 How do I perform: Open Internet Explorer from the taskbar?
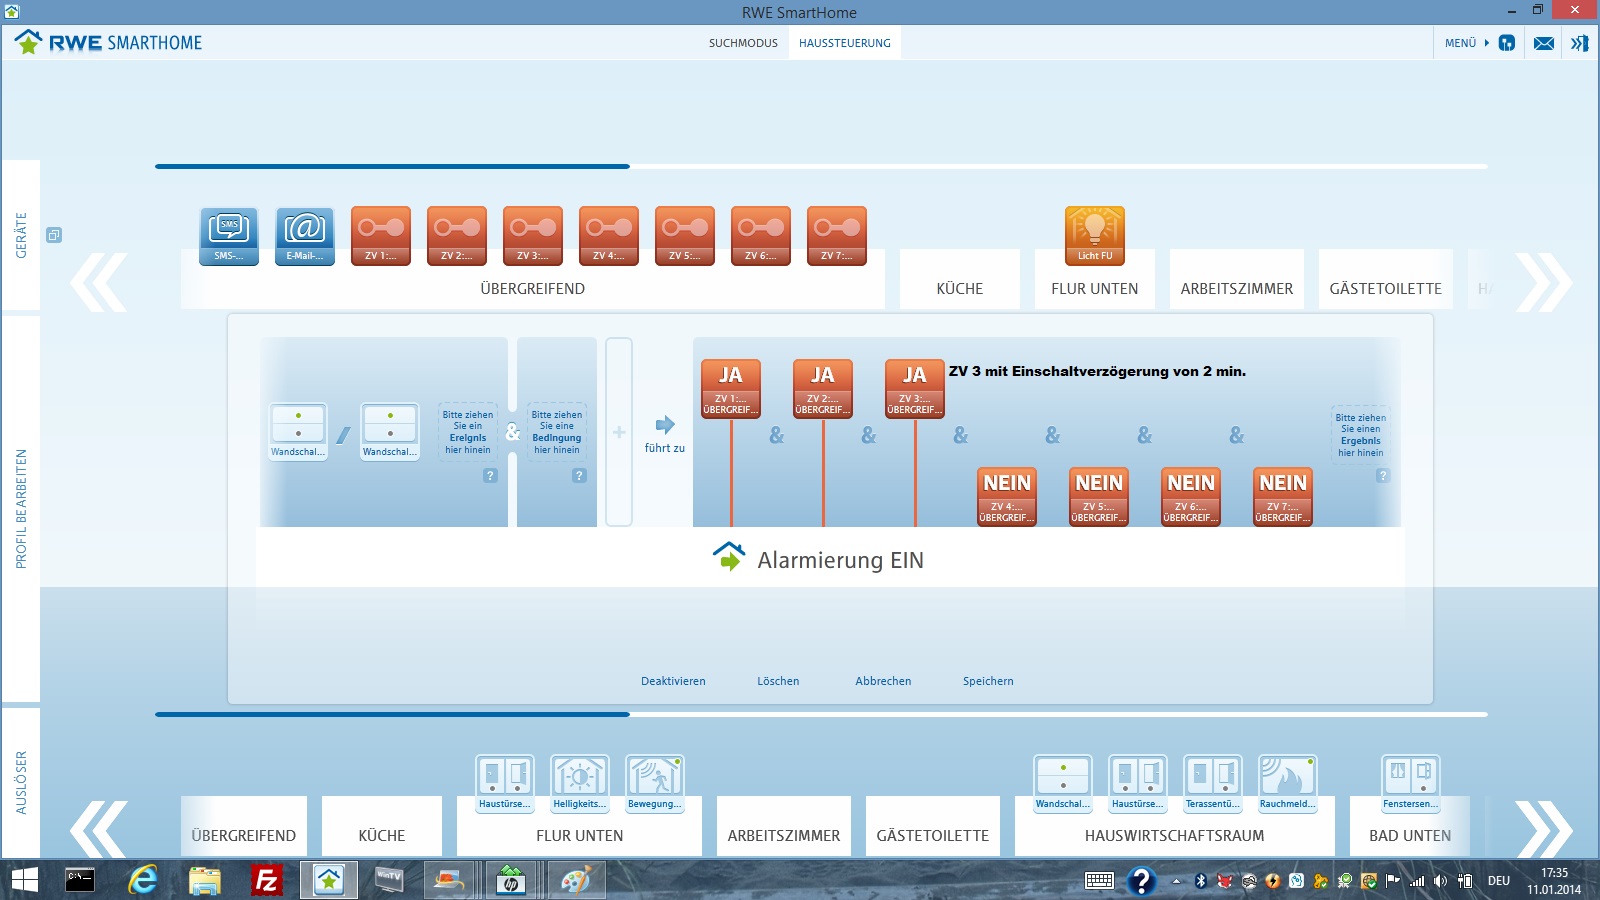tap(143, 880)
